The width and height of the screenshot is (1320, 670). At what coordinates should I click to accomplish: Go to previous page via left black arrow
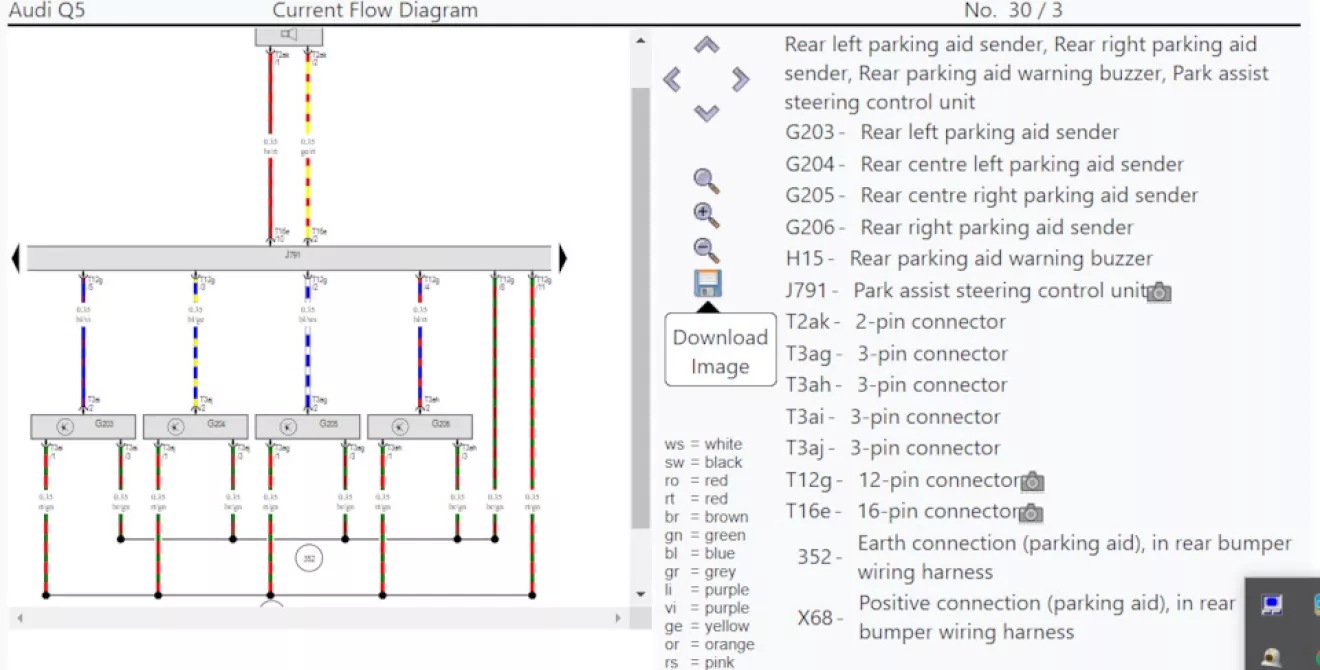[x=15, y=259]
